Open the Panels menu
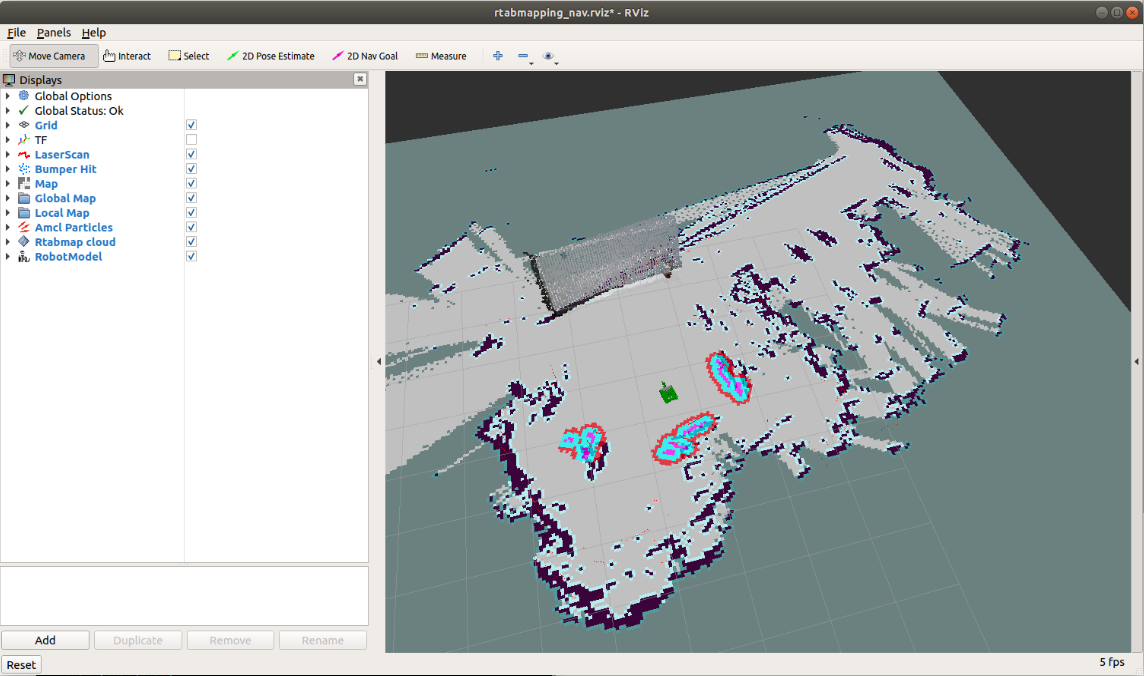 (x=54, y=32)
